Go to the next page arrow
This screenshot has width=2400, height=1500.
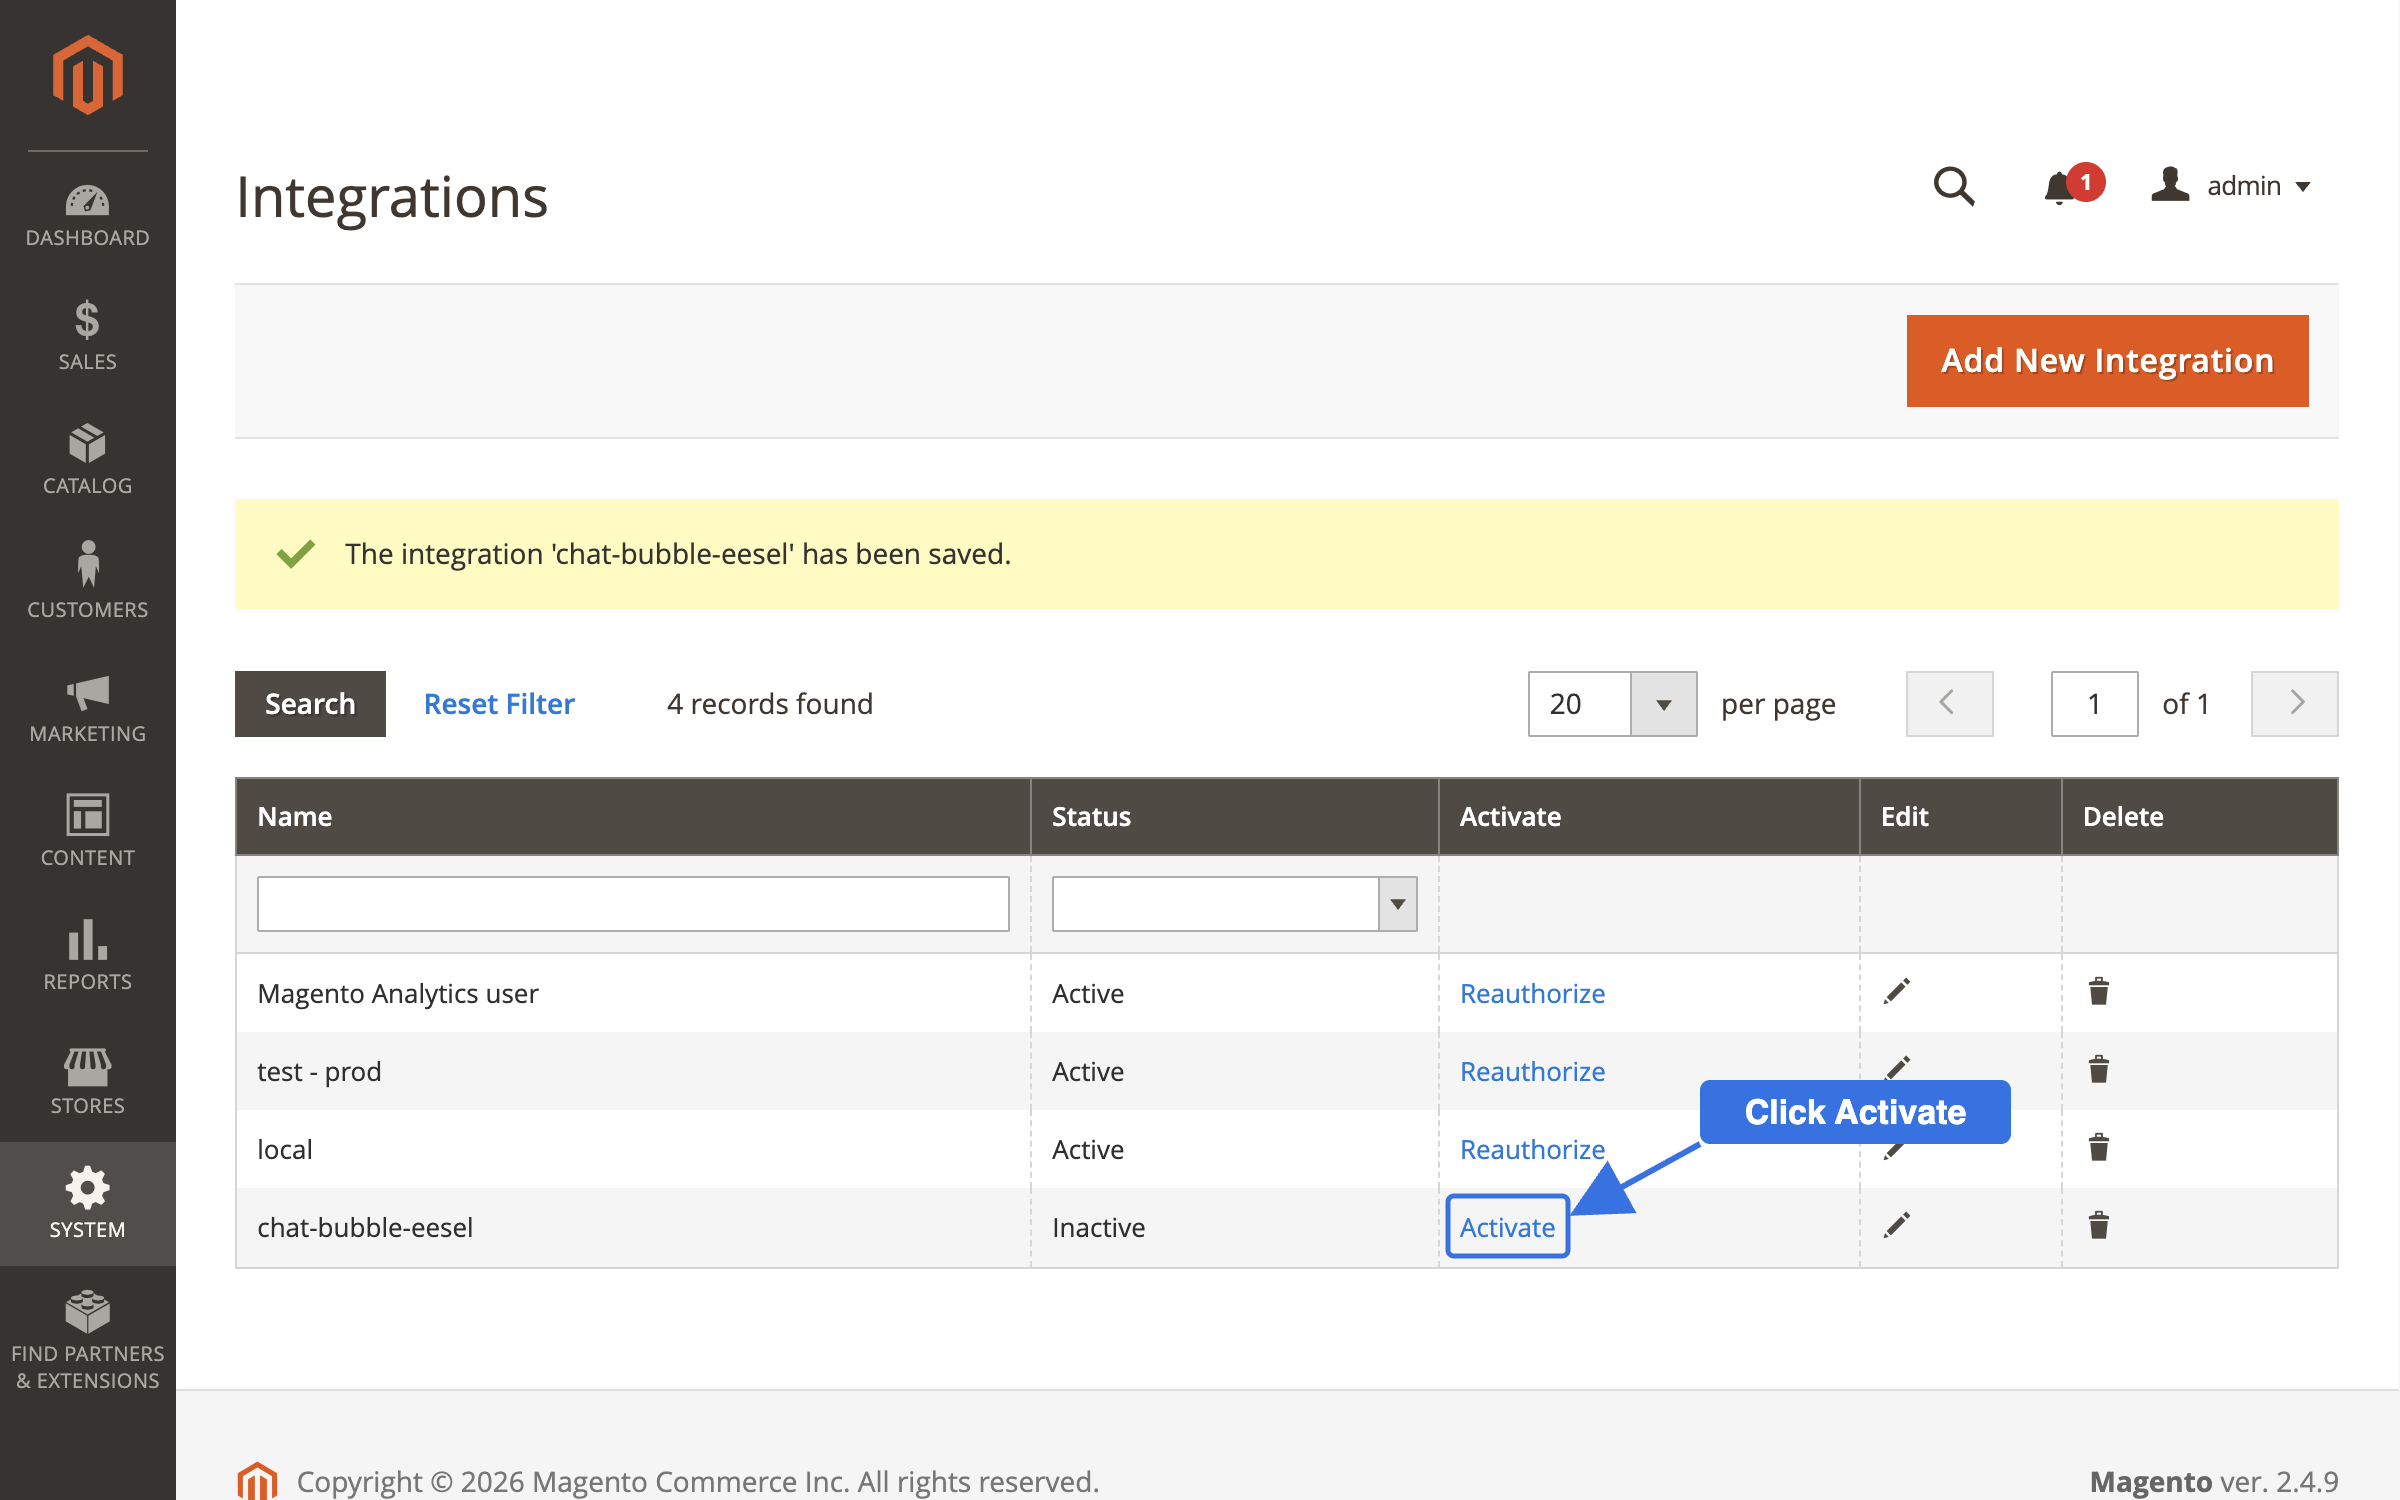[2294, 704]
